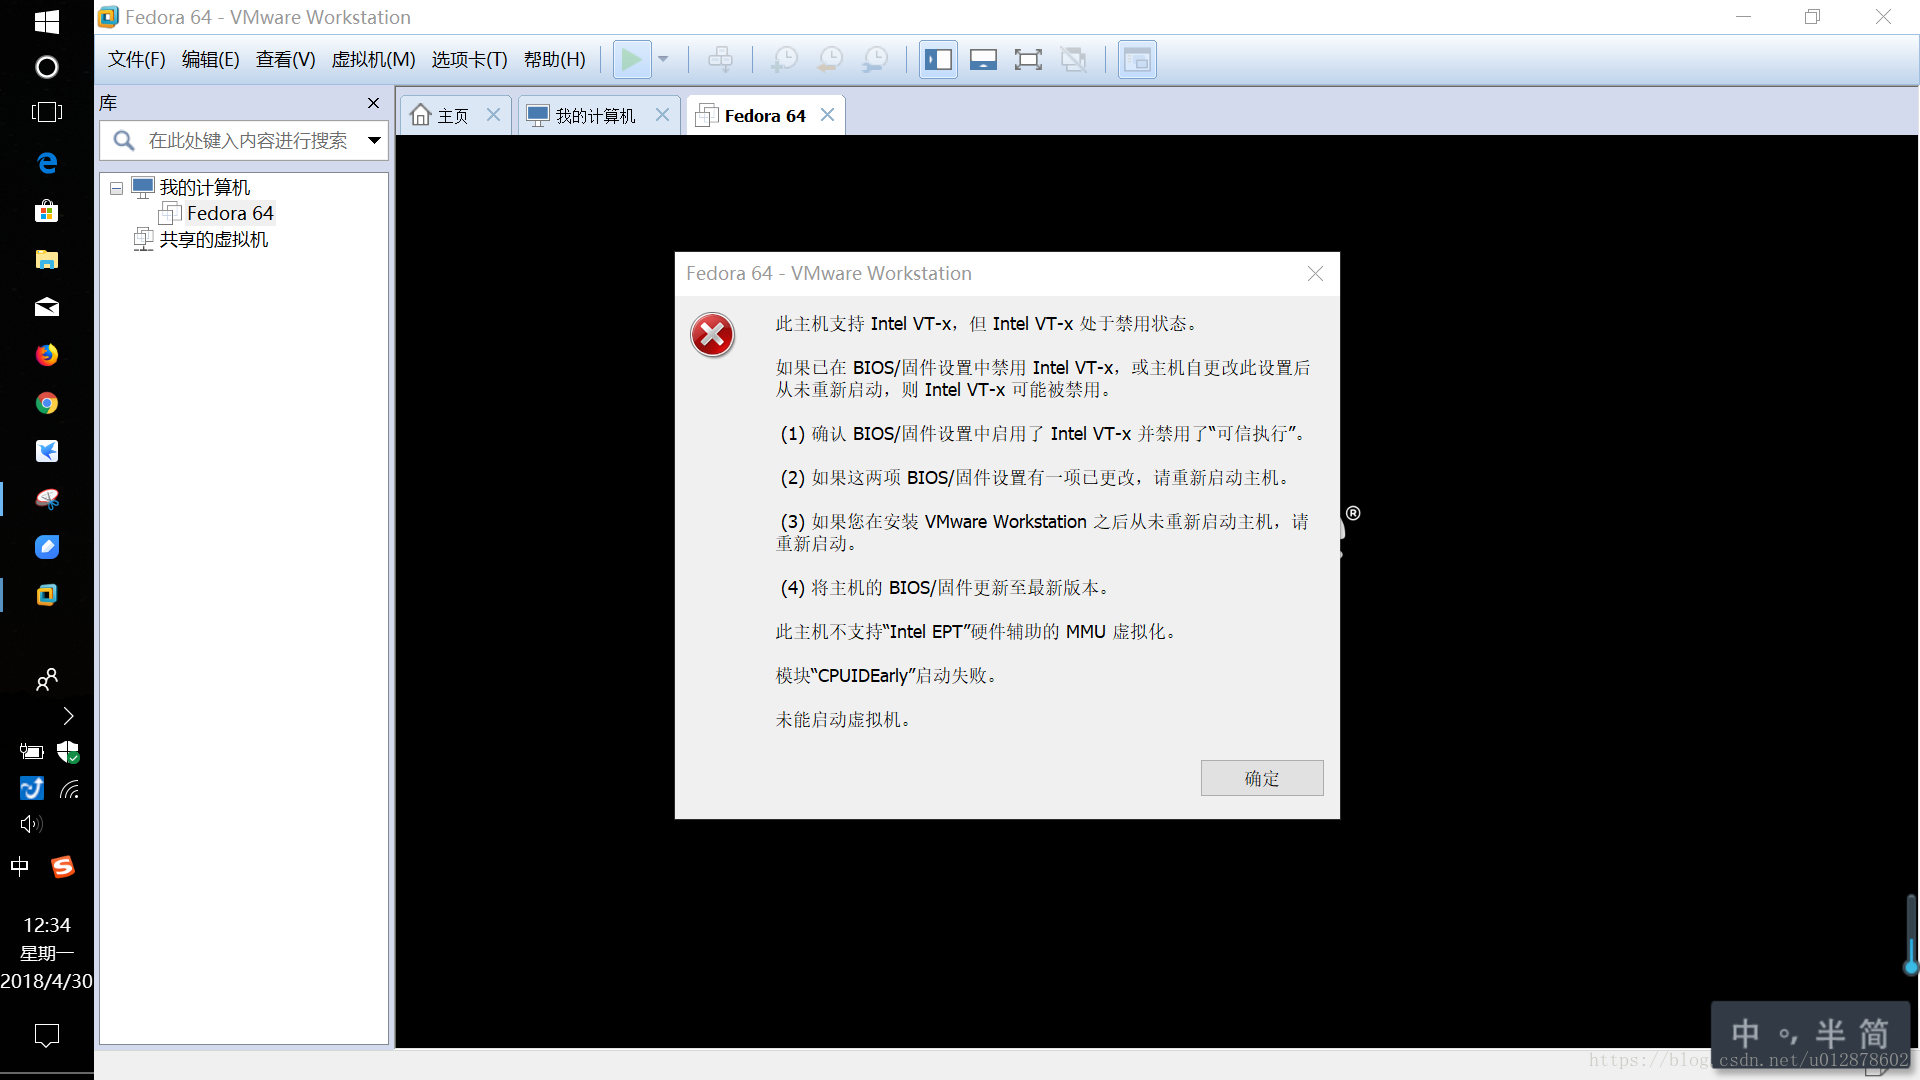This screenshot has width=1920, height=1080.
Task: Close the 主页 tab
Action: [493, 115]
